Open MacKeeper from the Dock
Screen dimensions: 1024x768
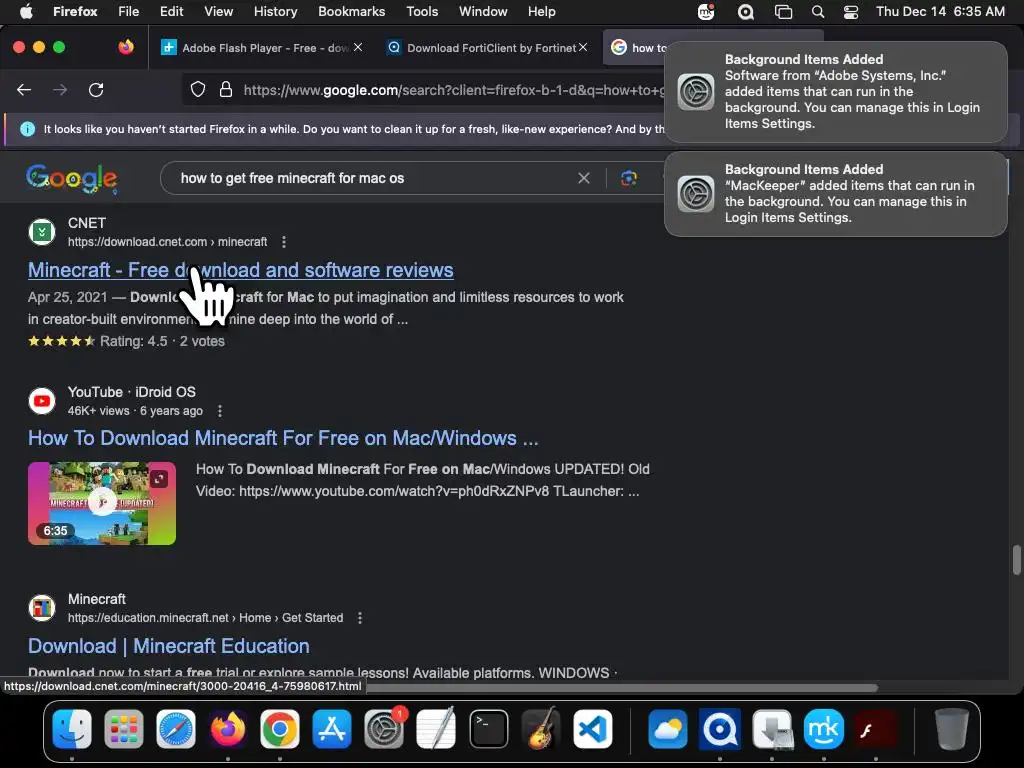(x=824, y=729)
